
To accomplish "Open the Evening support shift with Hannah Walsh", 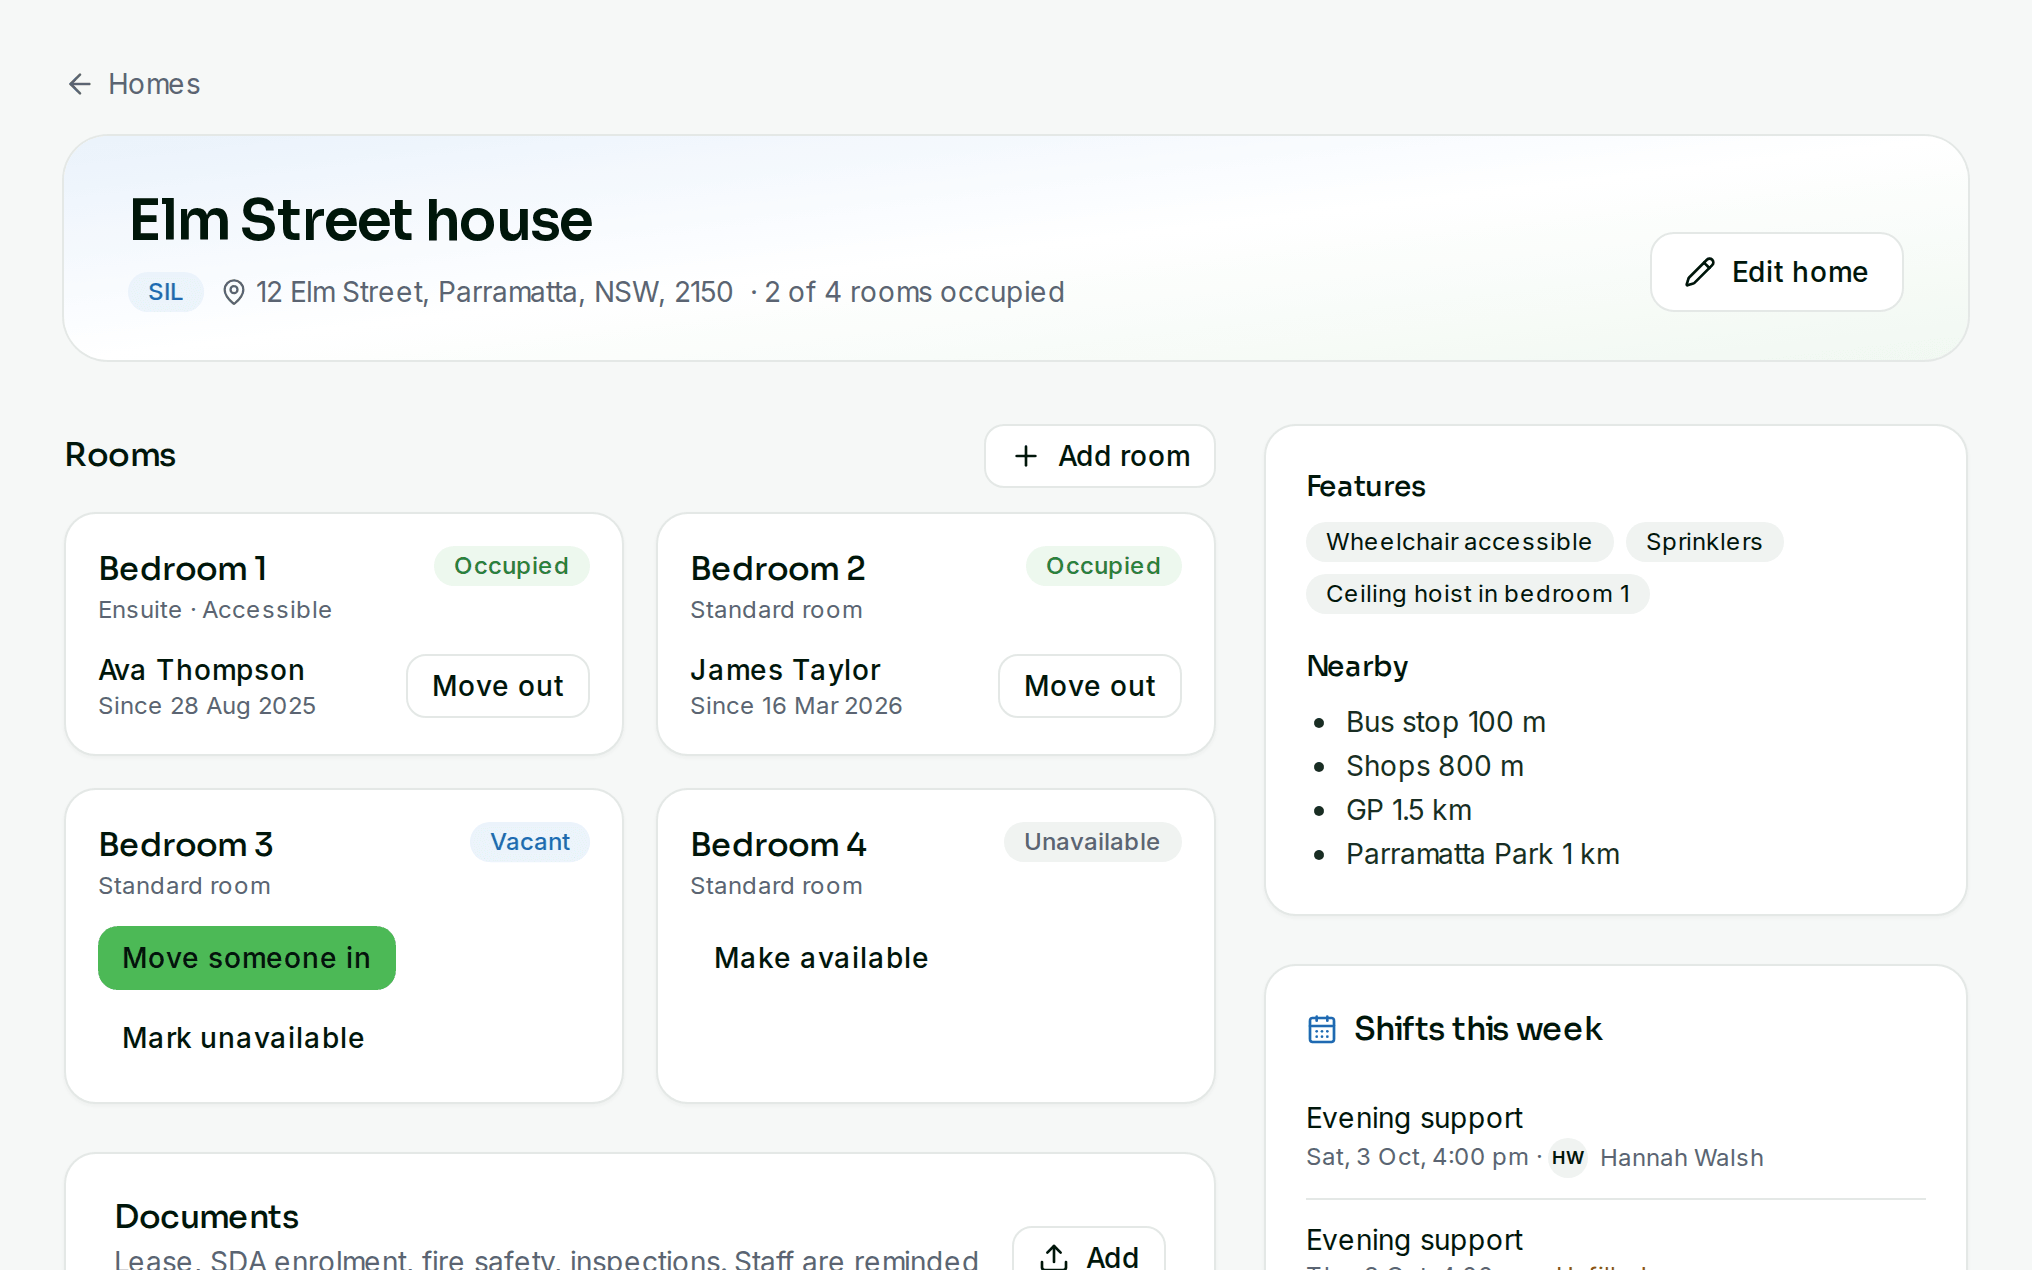I will click(1616, 1138).
